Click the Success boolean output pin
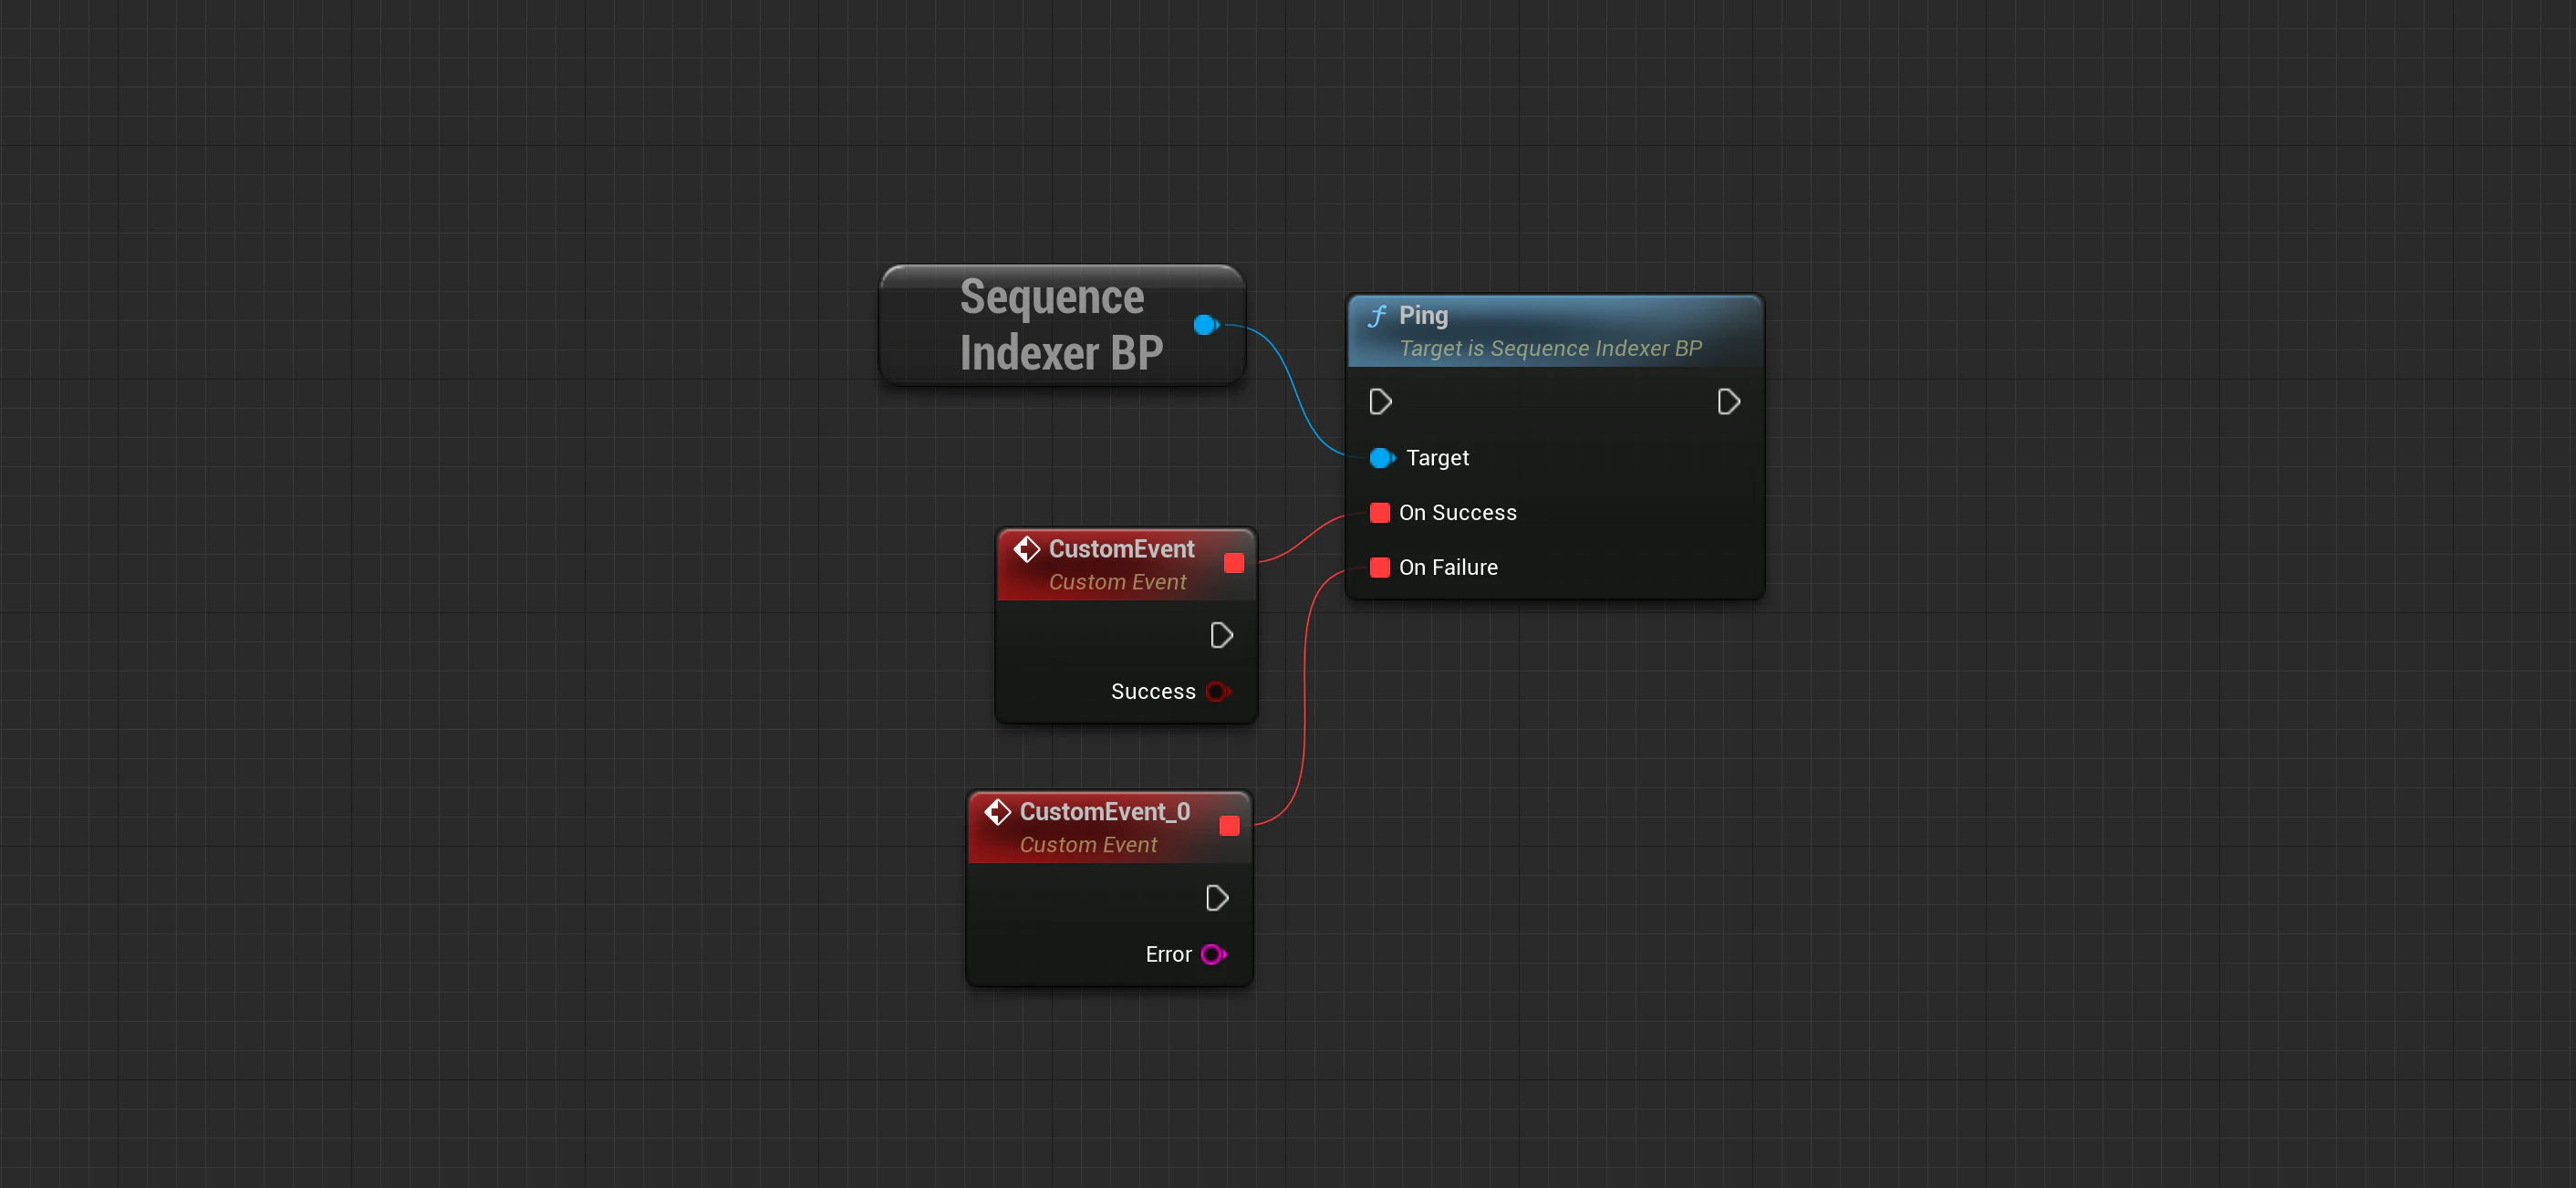Viewport: 2576px width, 1188px height. [1217, 692]
